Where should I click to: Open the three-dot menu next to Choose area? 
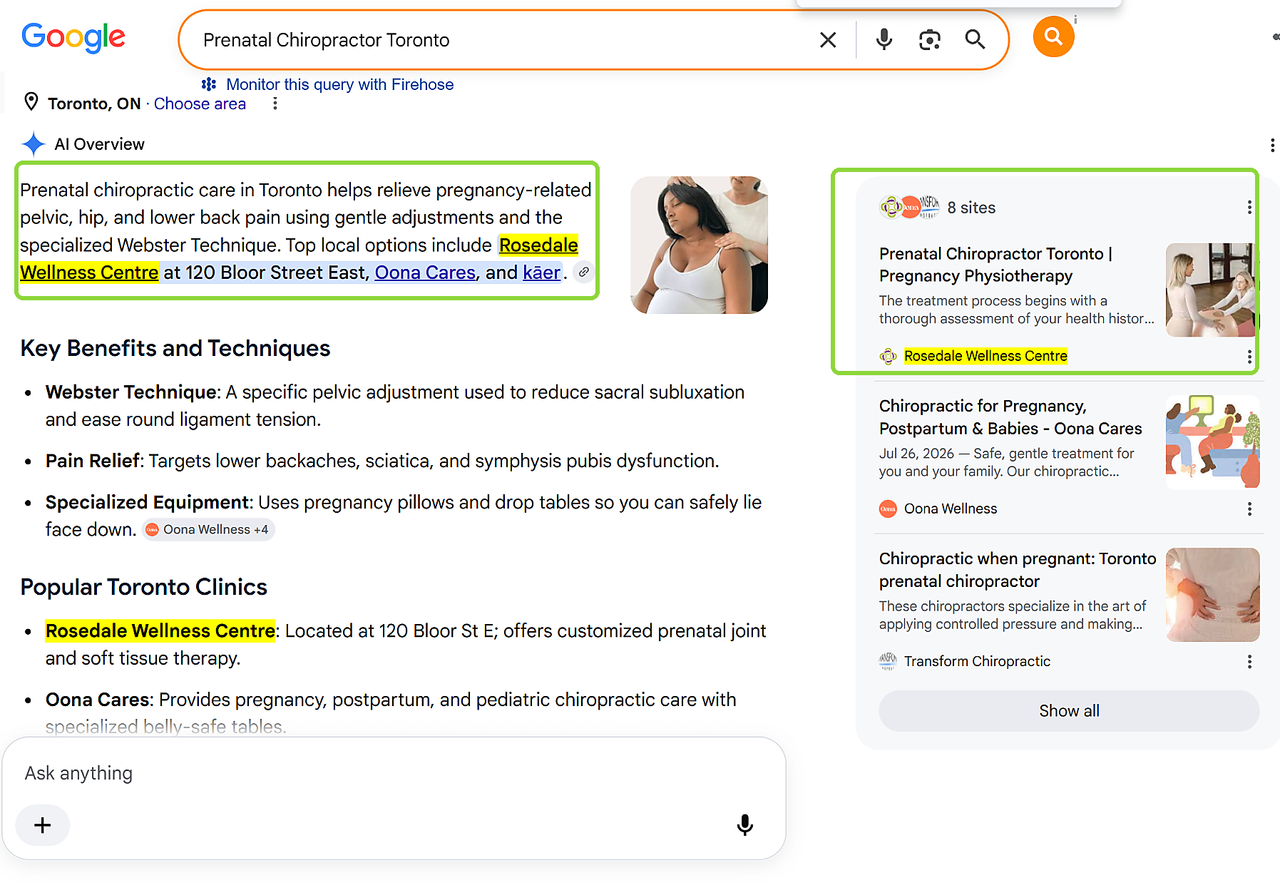pos(275,104)
